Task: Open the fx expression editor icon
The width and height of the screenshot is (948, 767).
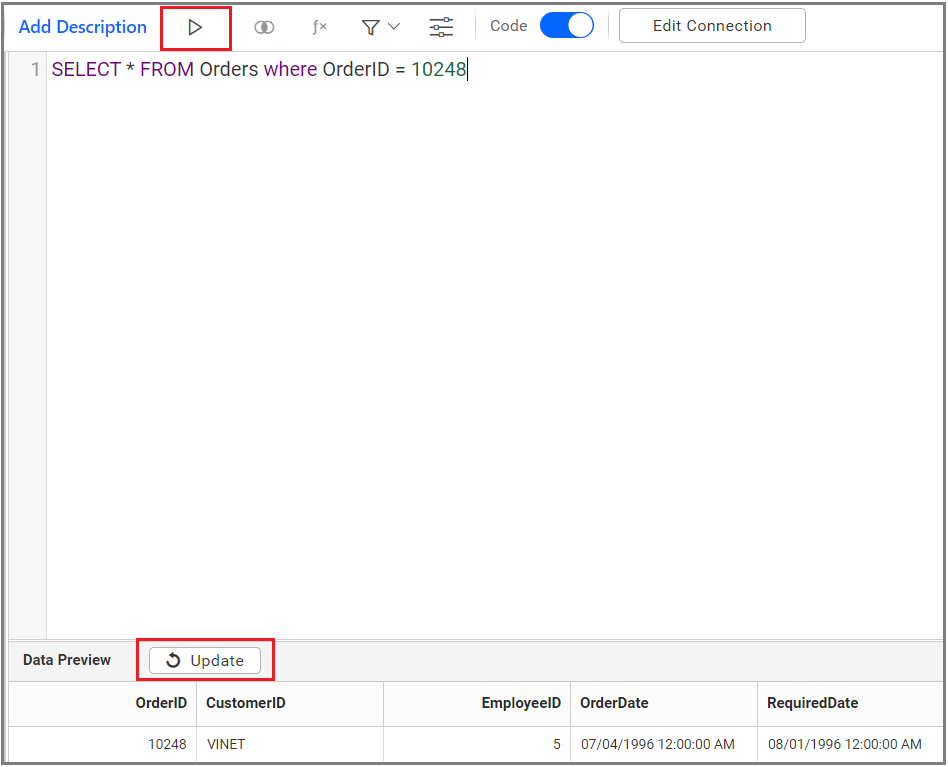Action: pyautogui.click(x=319, y=28)
